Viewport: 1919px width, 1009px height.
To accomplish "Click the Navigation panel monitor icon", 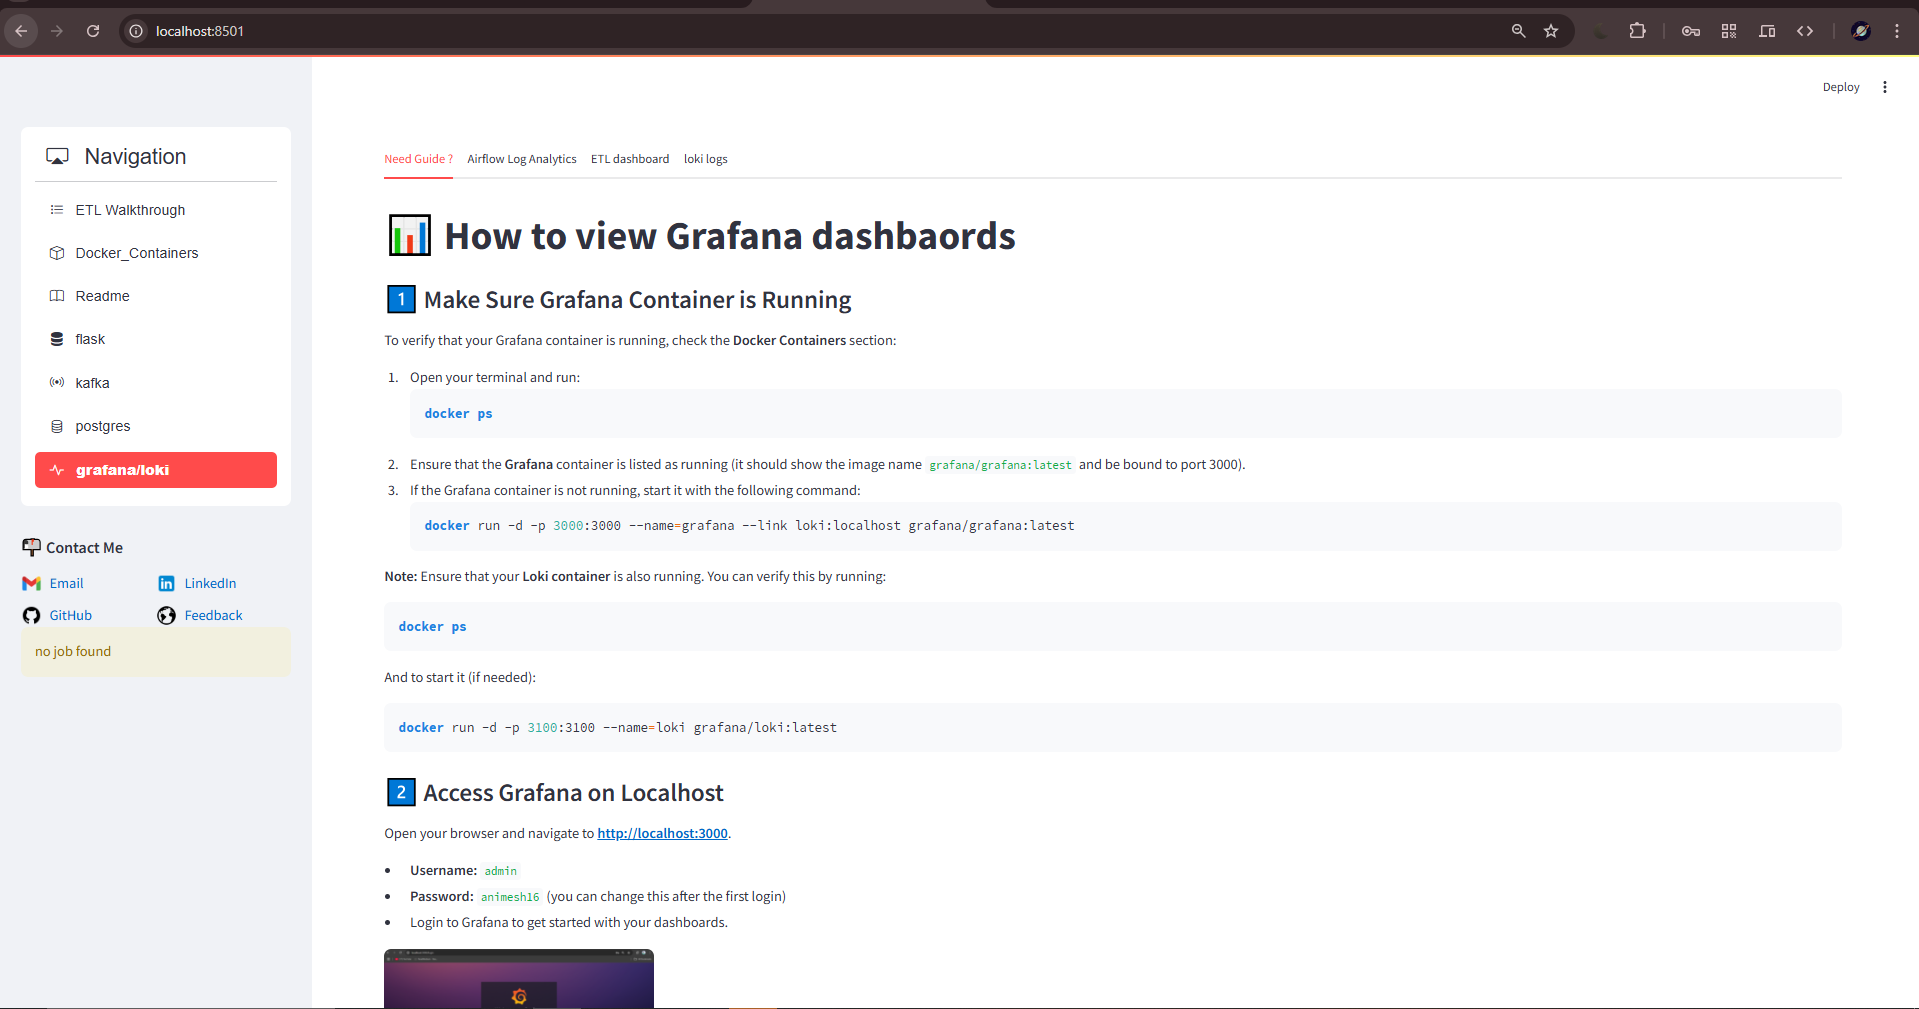I will 57,155.
